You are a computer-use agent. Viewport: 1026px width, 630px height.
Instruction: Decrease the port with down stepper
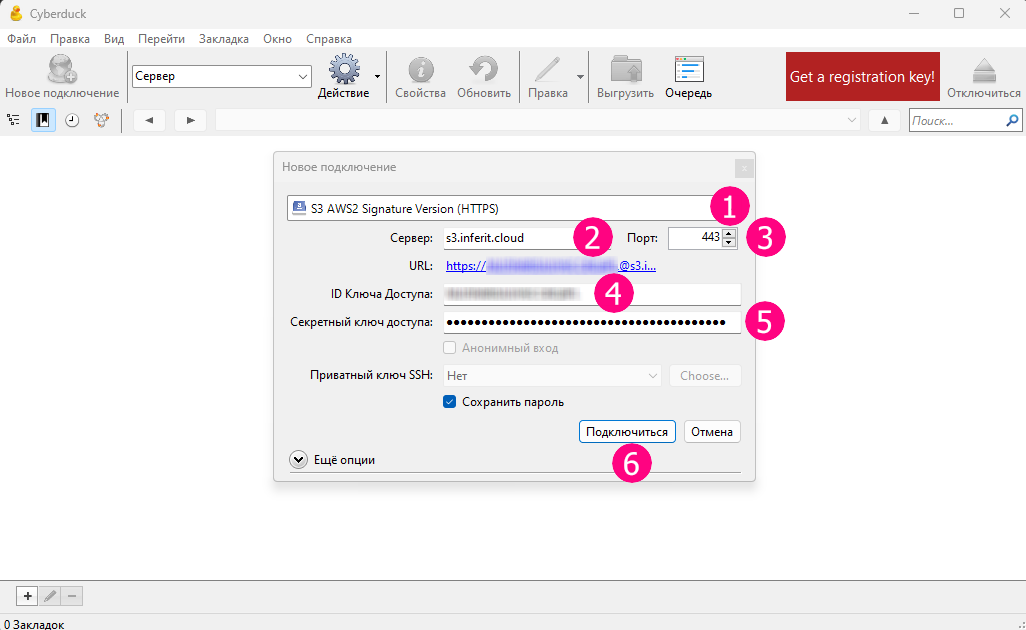pos(729,243)
